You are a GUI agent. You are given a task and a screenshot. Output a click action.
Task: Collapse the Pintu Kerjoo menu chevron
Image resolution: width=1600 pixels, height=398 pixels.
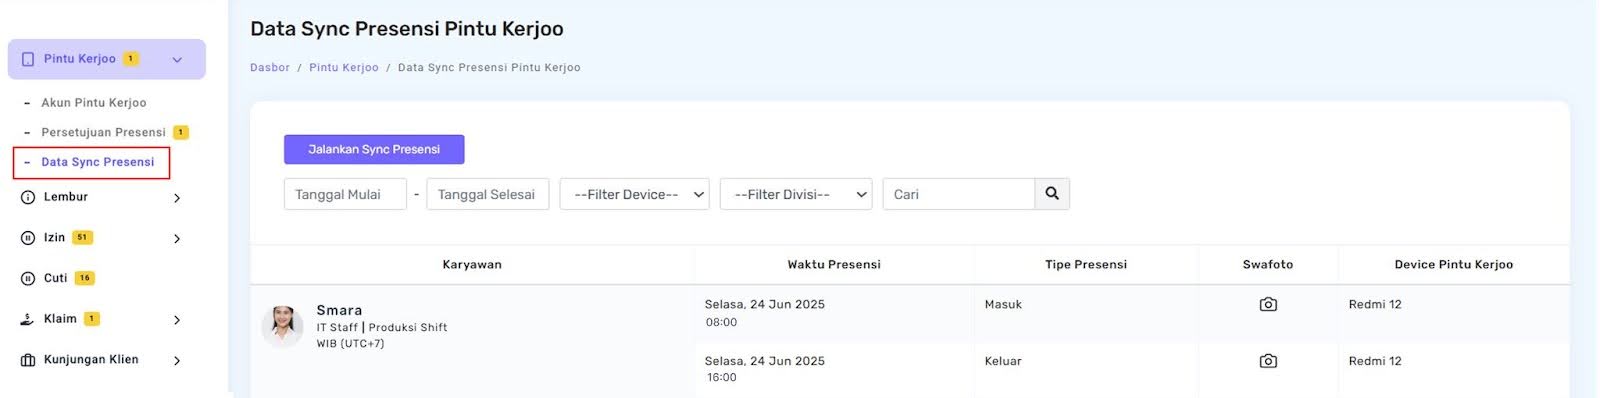(x=177, y=60)
